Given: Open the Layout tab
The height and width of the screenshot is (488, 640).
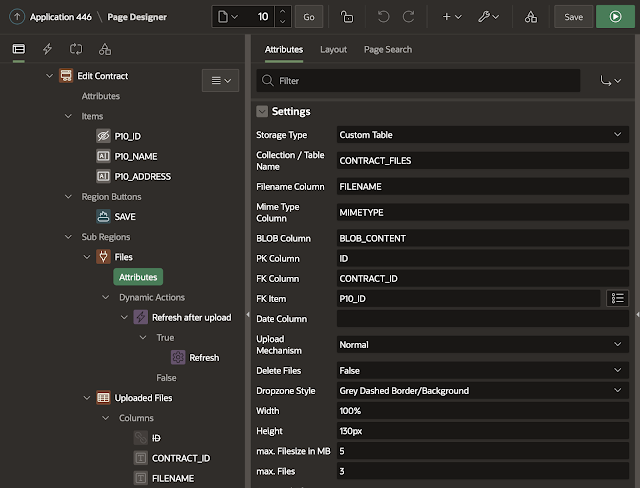Looking at the screenshot, I should tap(333, 49).
